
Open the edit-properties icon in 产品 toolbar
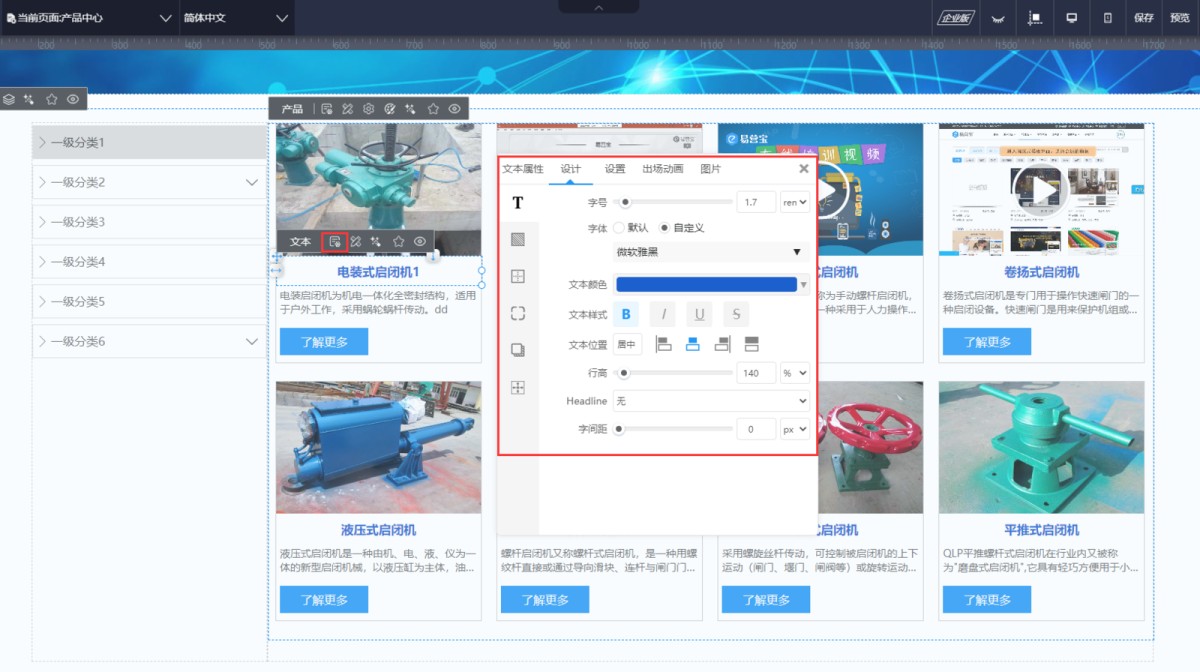point(326,108)
